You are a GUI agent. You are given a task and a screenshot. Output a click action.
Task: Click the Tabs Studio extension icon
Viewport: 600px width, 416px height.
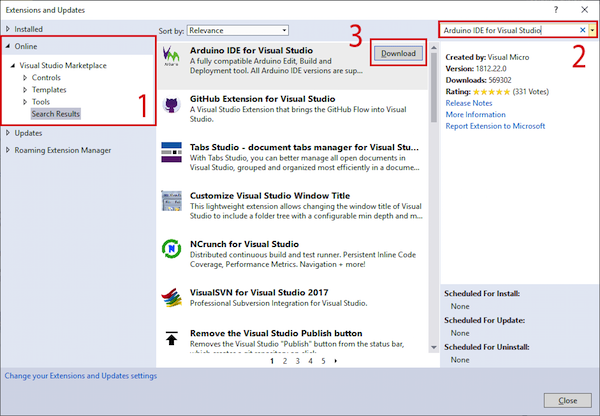171,152
